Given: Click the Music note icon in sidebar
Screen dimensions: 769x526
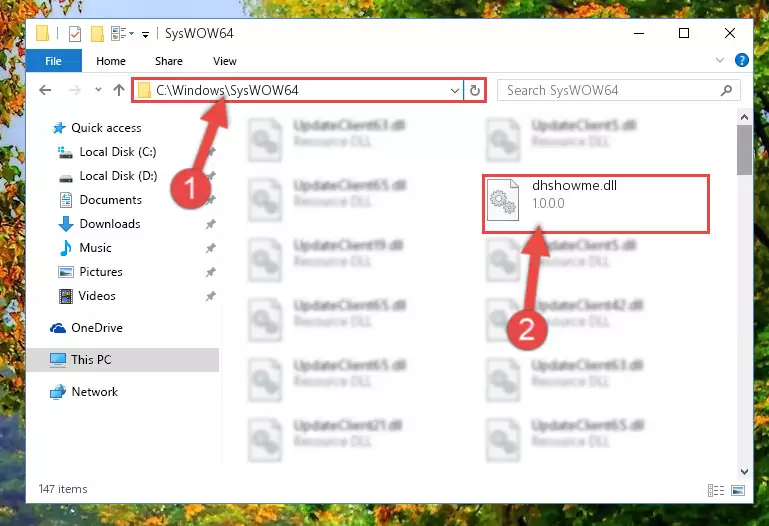Looking at the screenshot, I should pyautogui.click(x=65, y=248).
